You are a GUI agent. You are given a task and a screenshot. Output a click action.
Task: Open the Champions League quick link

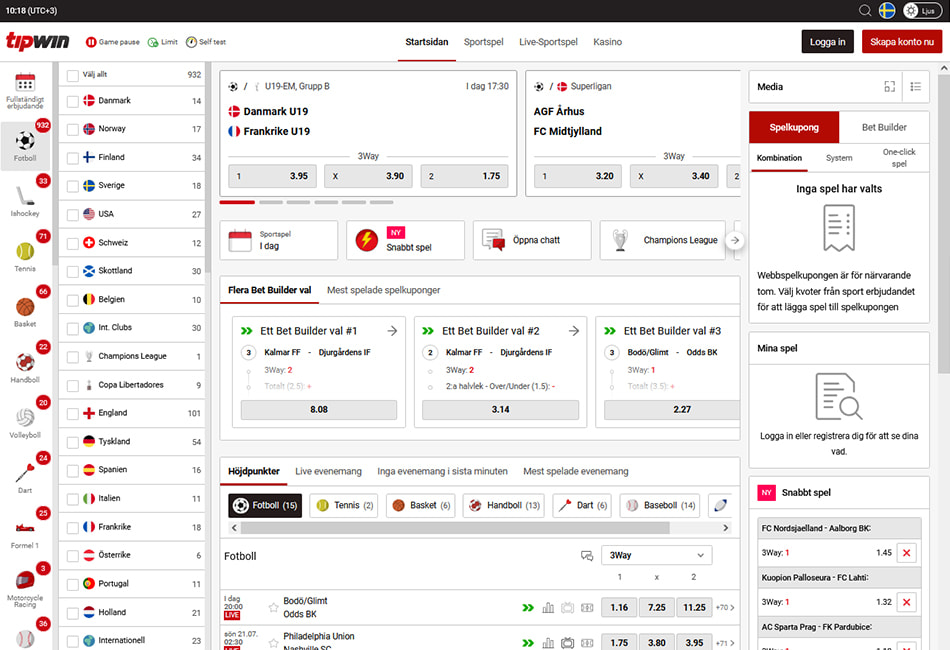pyautogui.click(x=663, y=240)
